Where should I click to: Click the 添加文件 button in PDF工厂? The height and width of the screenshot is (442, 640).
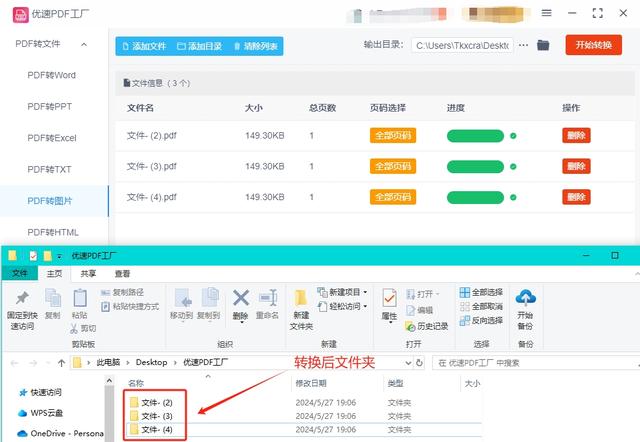[x=144, y=46]
